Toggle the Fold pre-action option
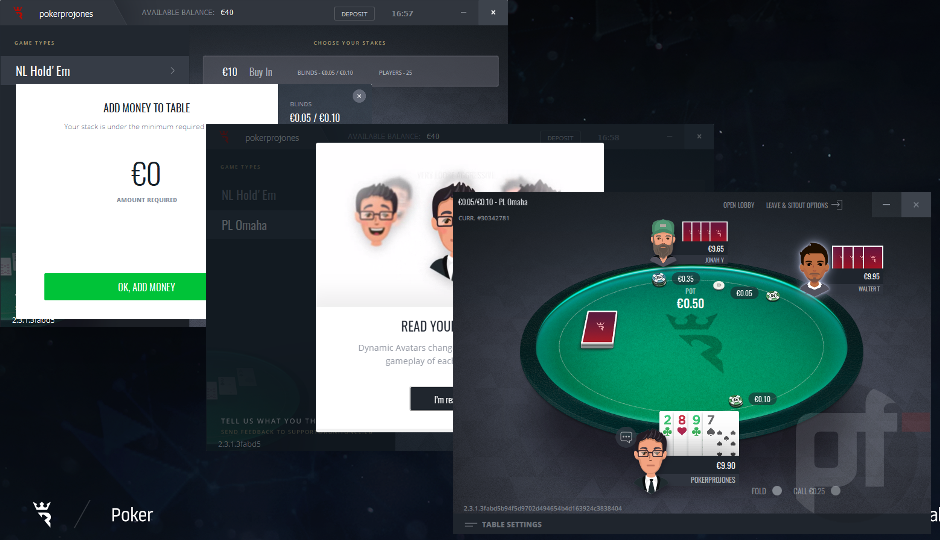This screenshot has width=940, height=540. pos(777,491)
